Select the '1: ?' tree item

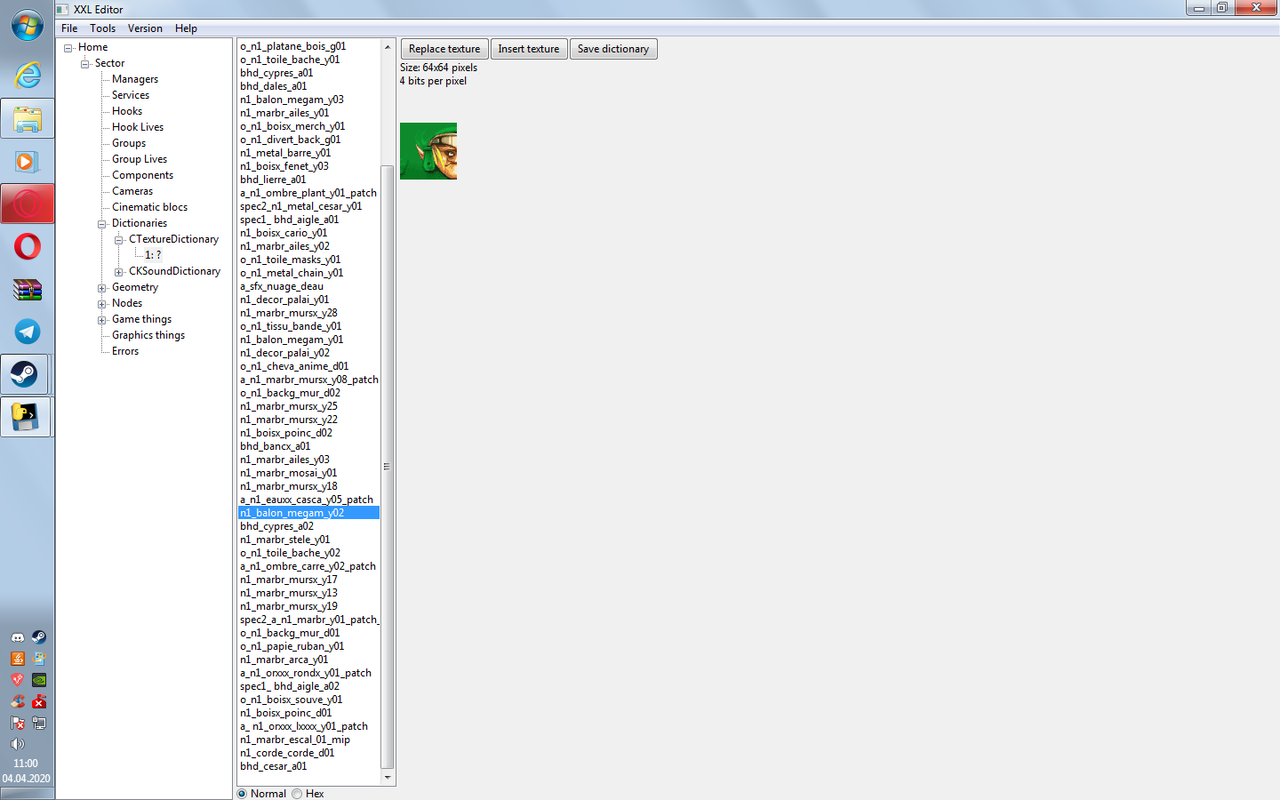point(154,255)
